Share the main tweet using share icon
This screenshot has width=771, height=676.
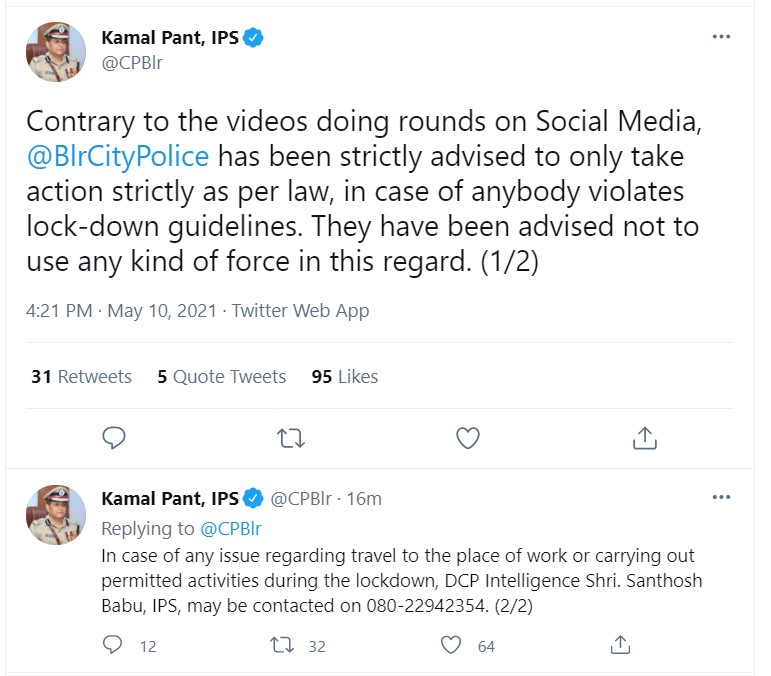[x=645, y=438]
